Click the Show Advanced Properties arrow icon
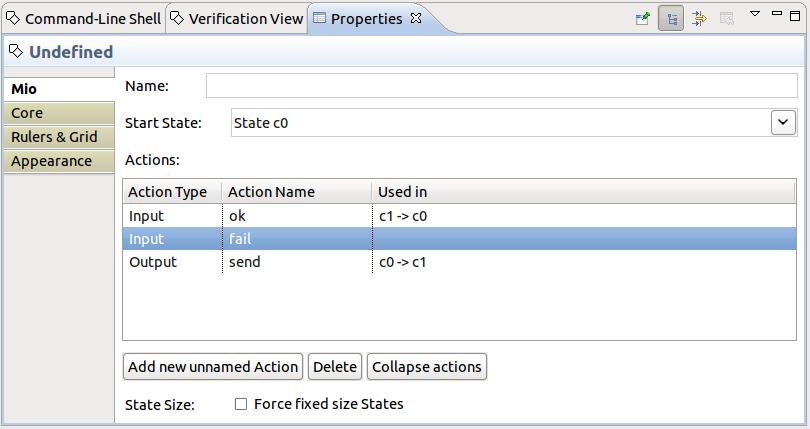Viewport: 810px width, 429px height. coord(699,18)
